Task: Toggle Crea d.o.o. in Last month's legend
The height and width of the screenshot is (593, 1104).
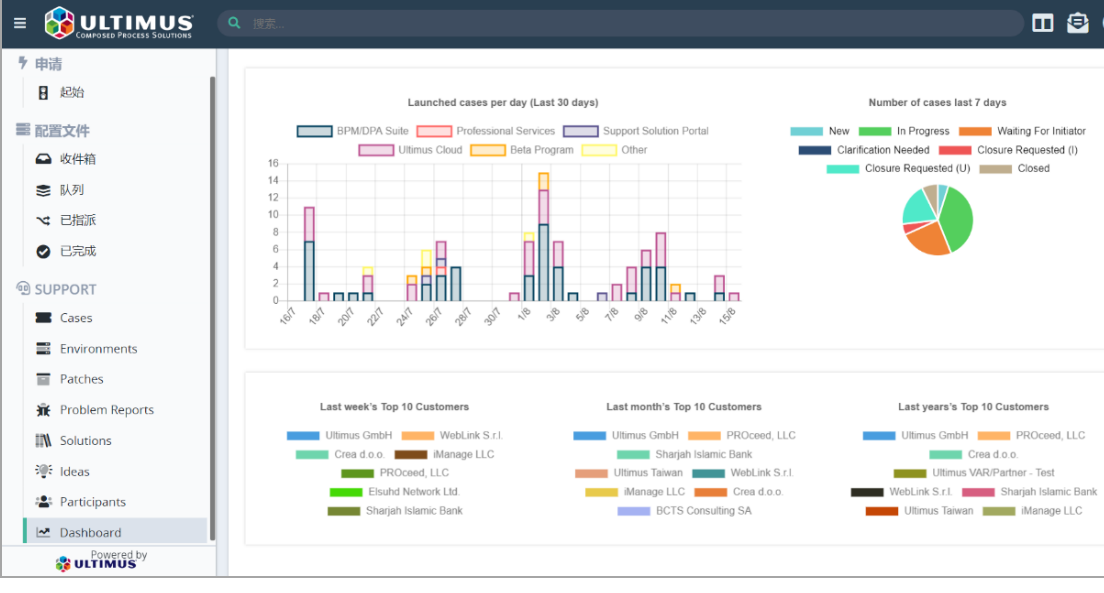Action: (x=739, y=492)
